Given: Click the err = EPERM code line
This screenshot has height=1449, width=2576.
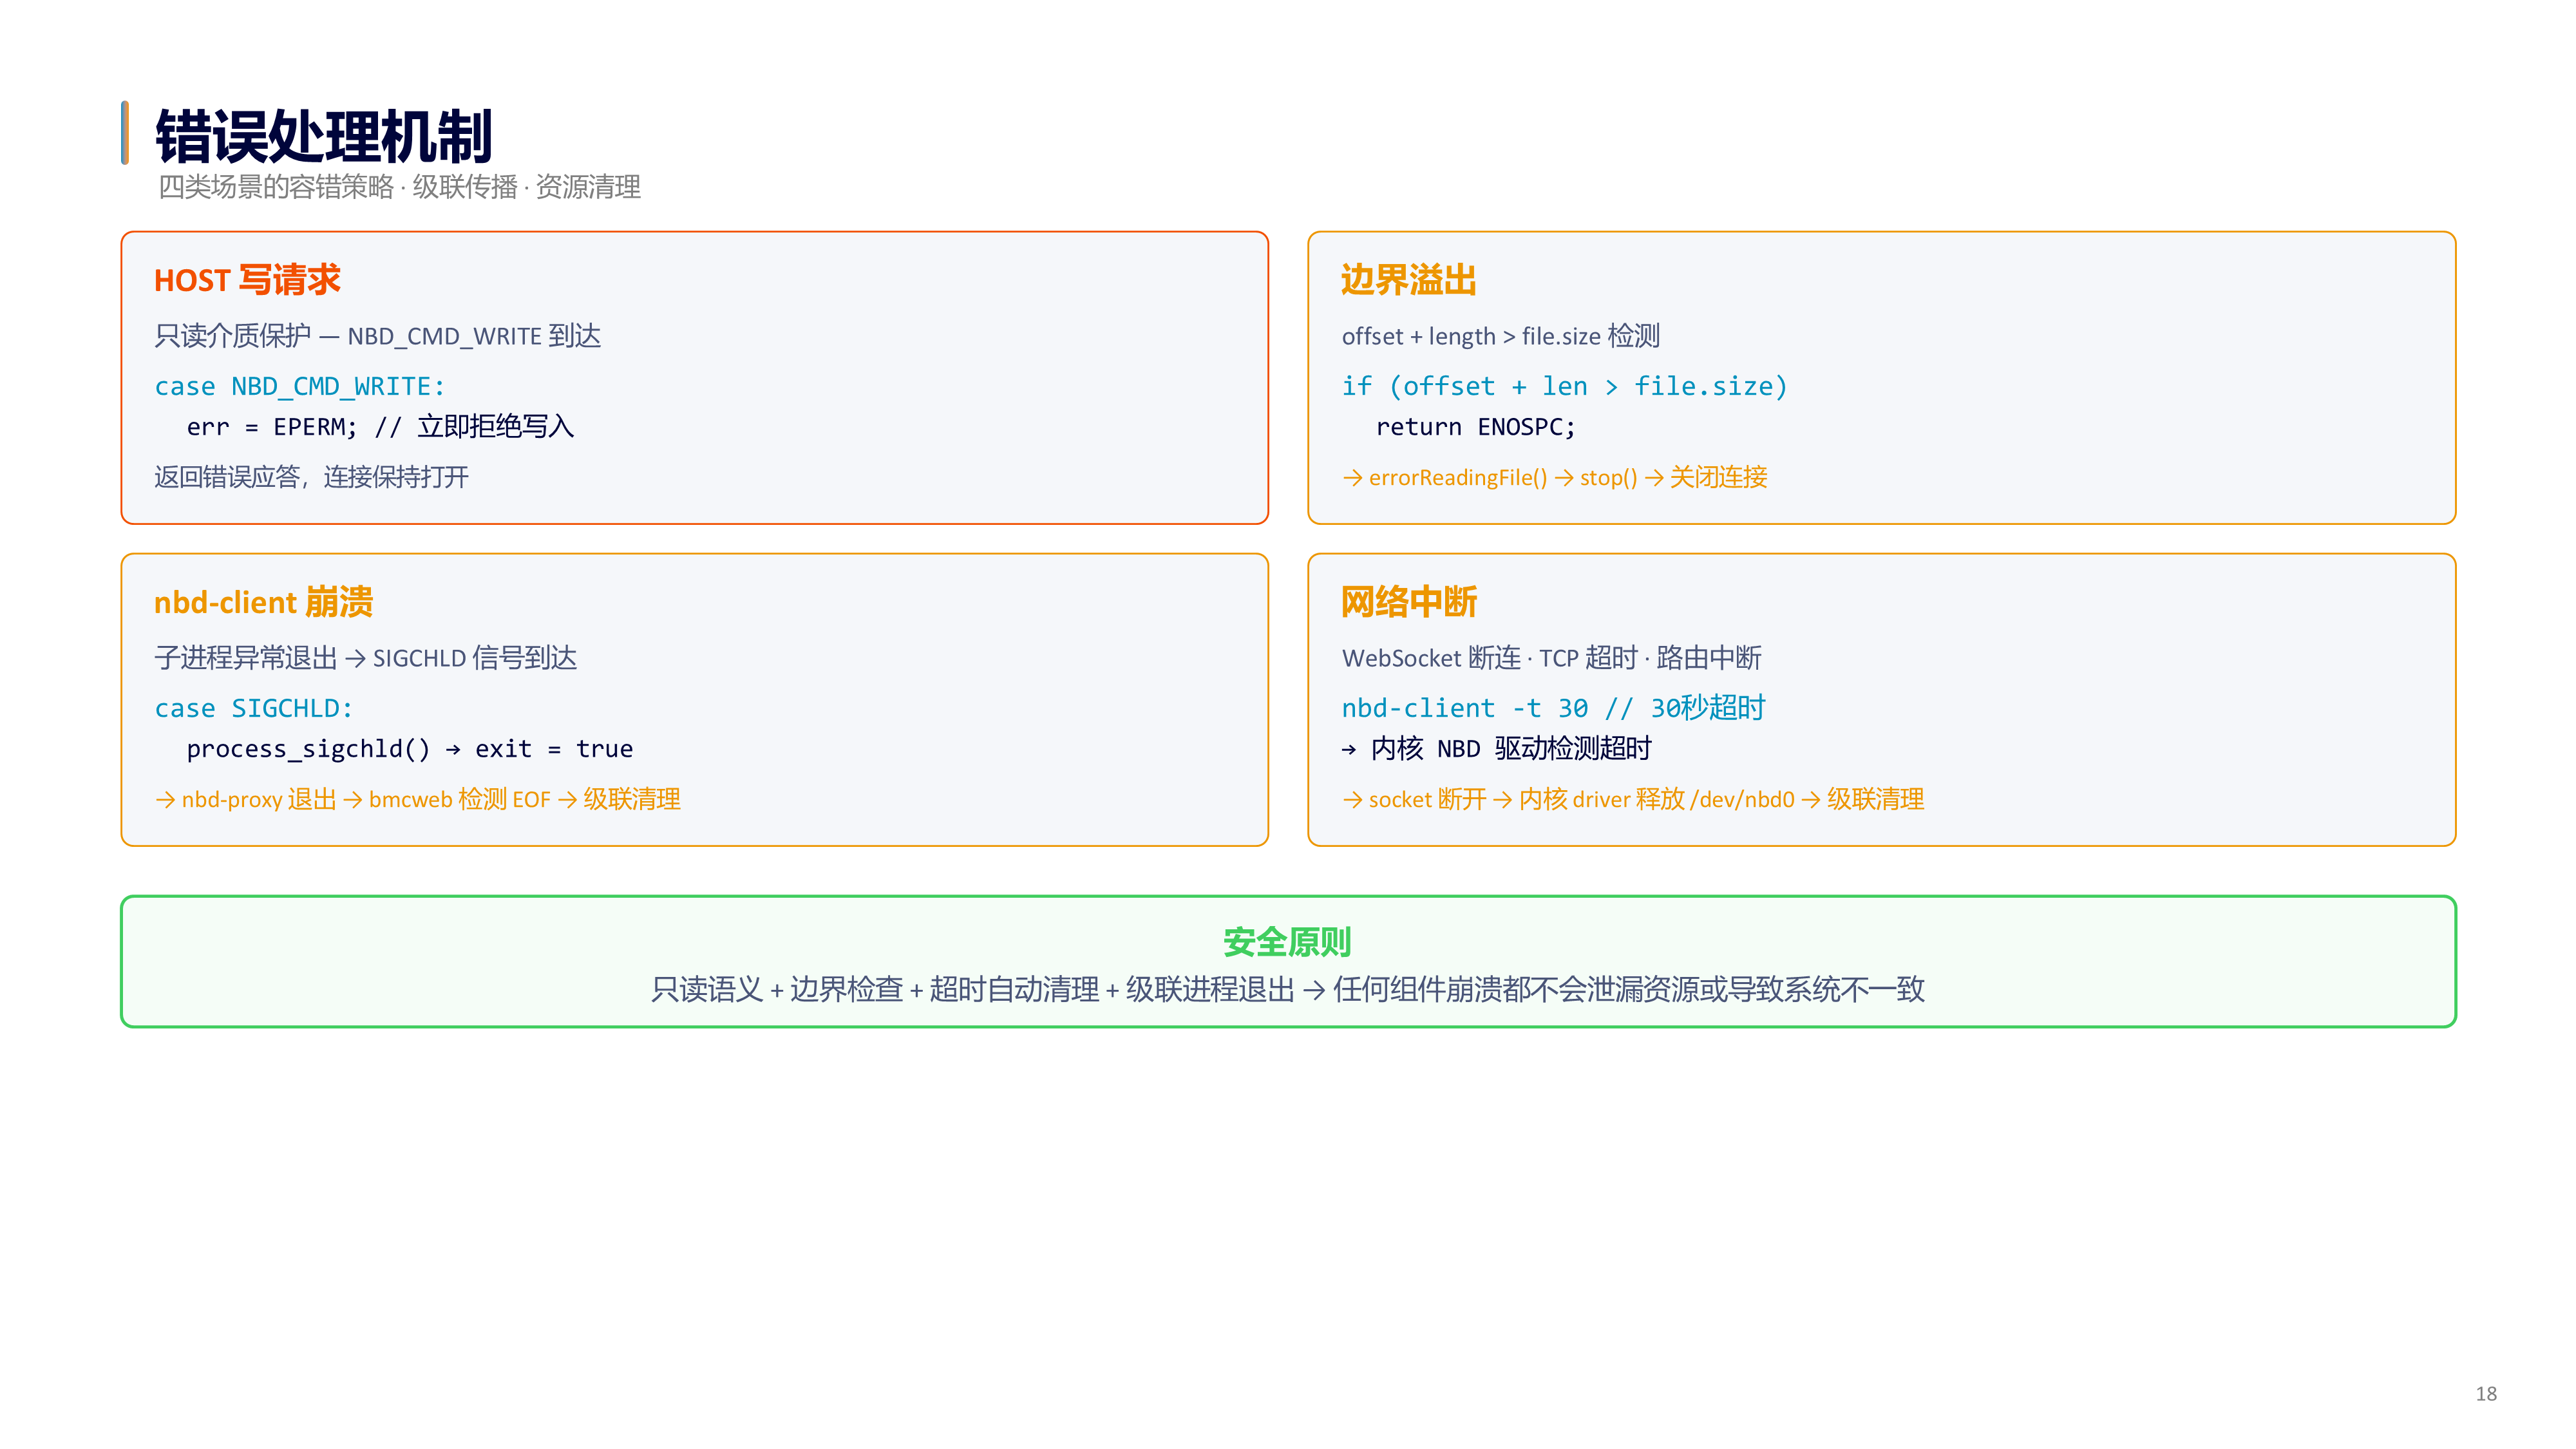Looking at the screenshot, I should (x=380, y=427).
